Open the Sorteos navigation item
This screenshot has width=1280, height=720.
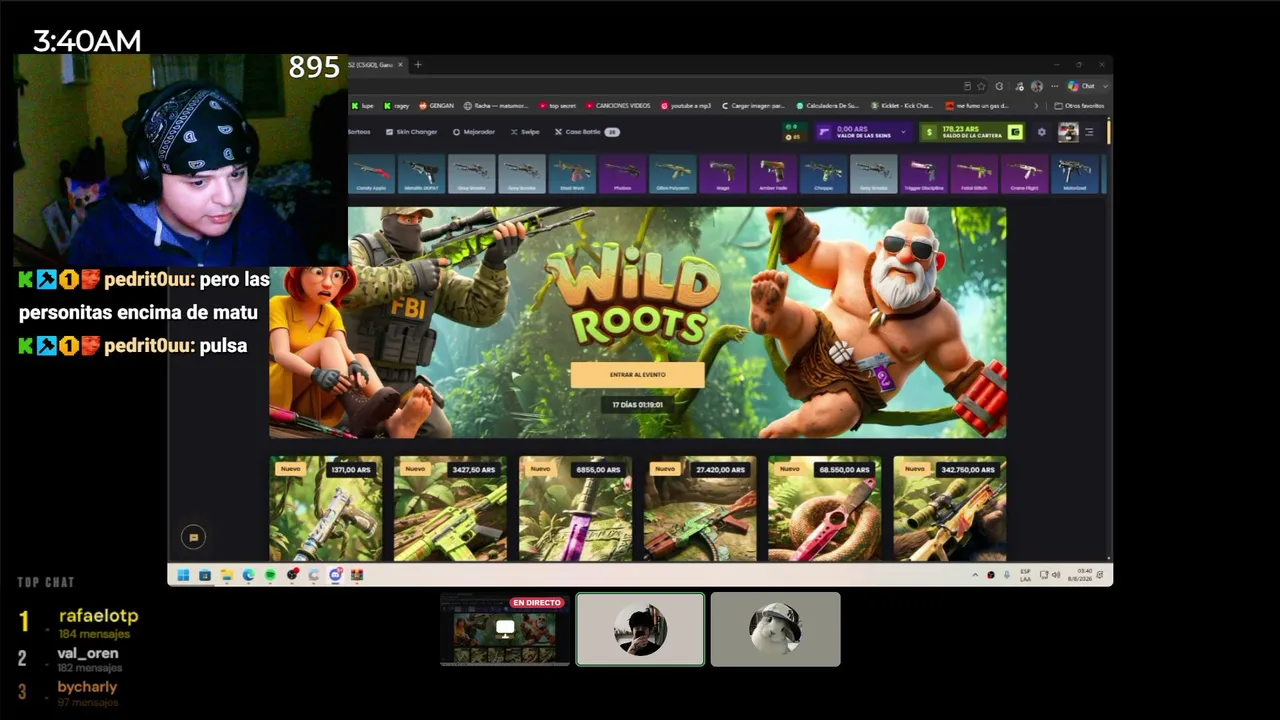click(x=359, y=132)
